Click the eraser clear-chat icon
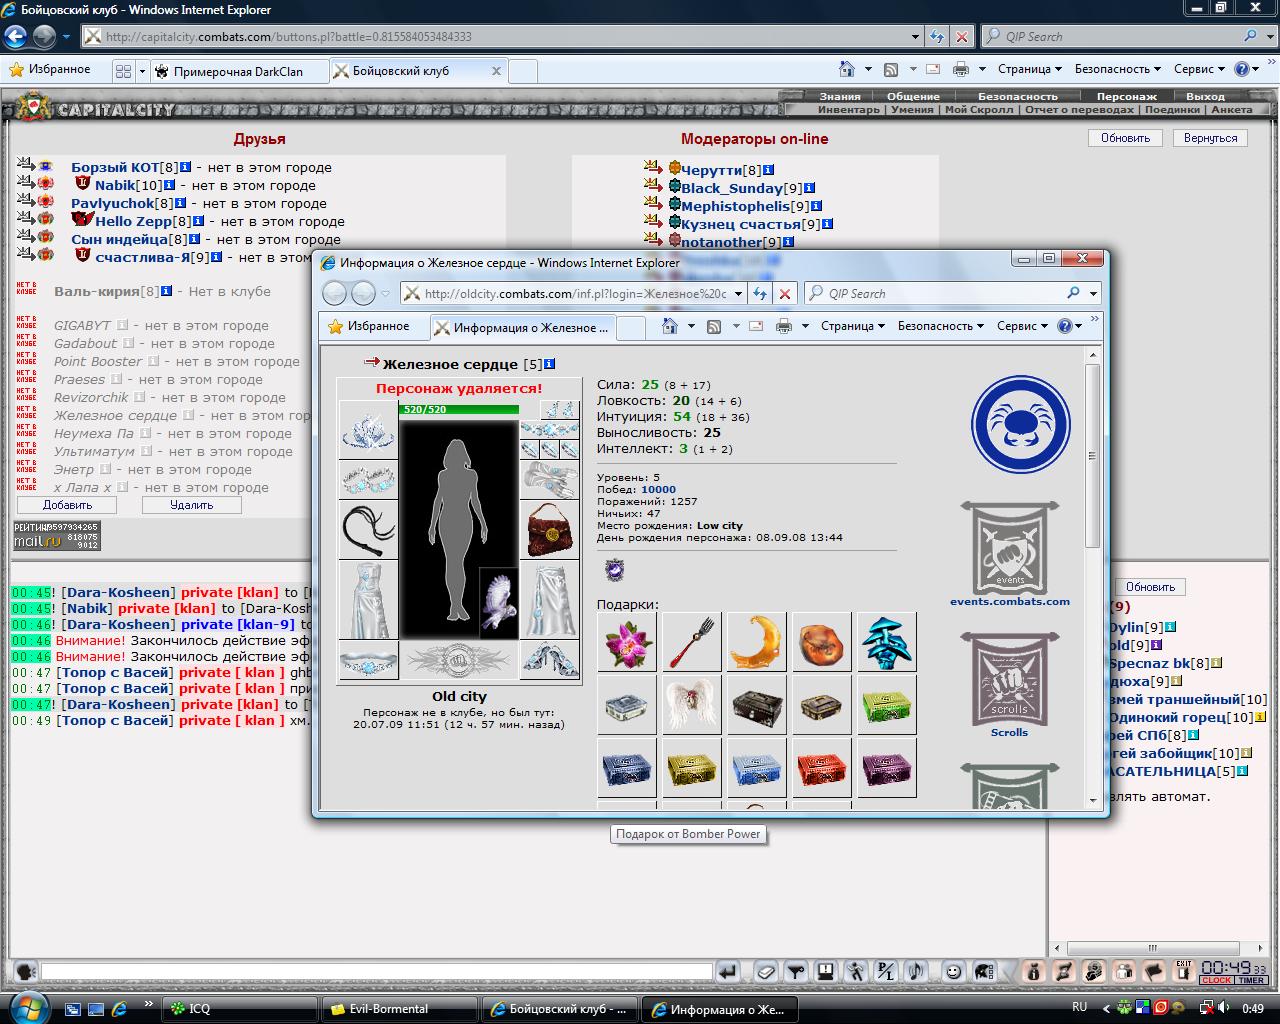The image size is (1280, 1024). pos(765,971)
